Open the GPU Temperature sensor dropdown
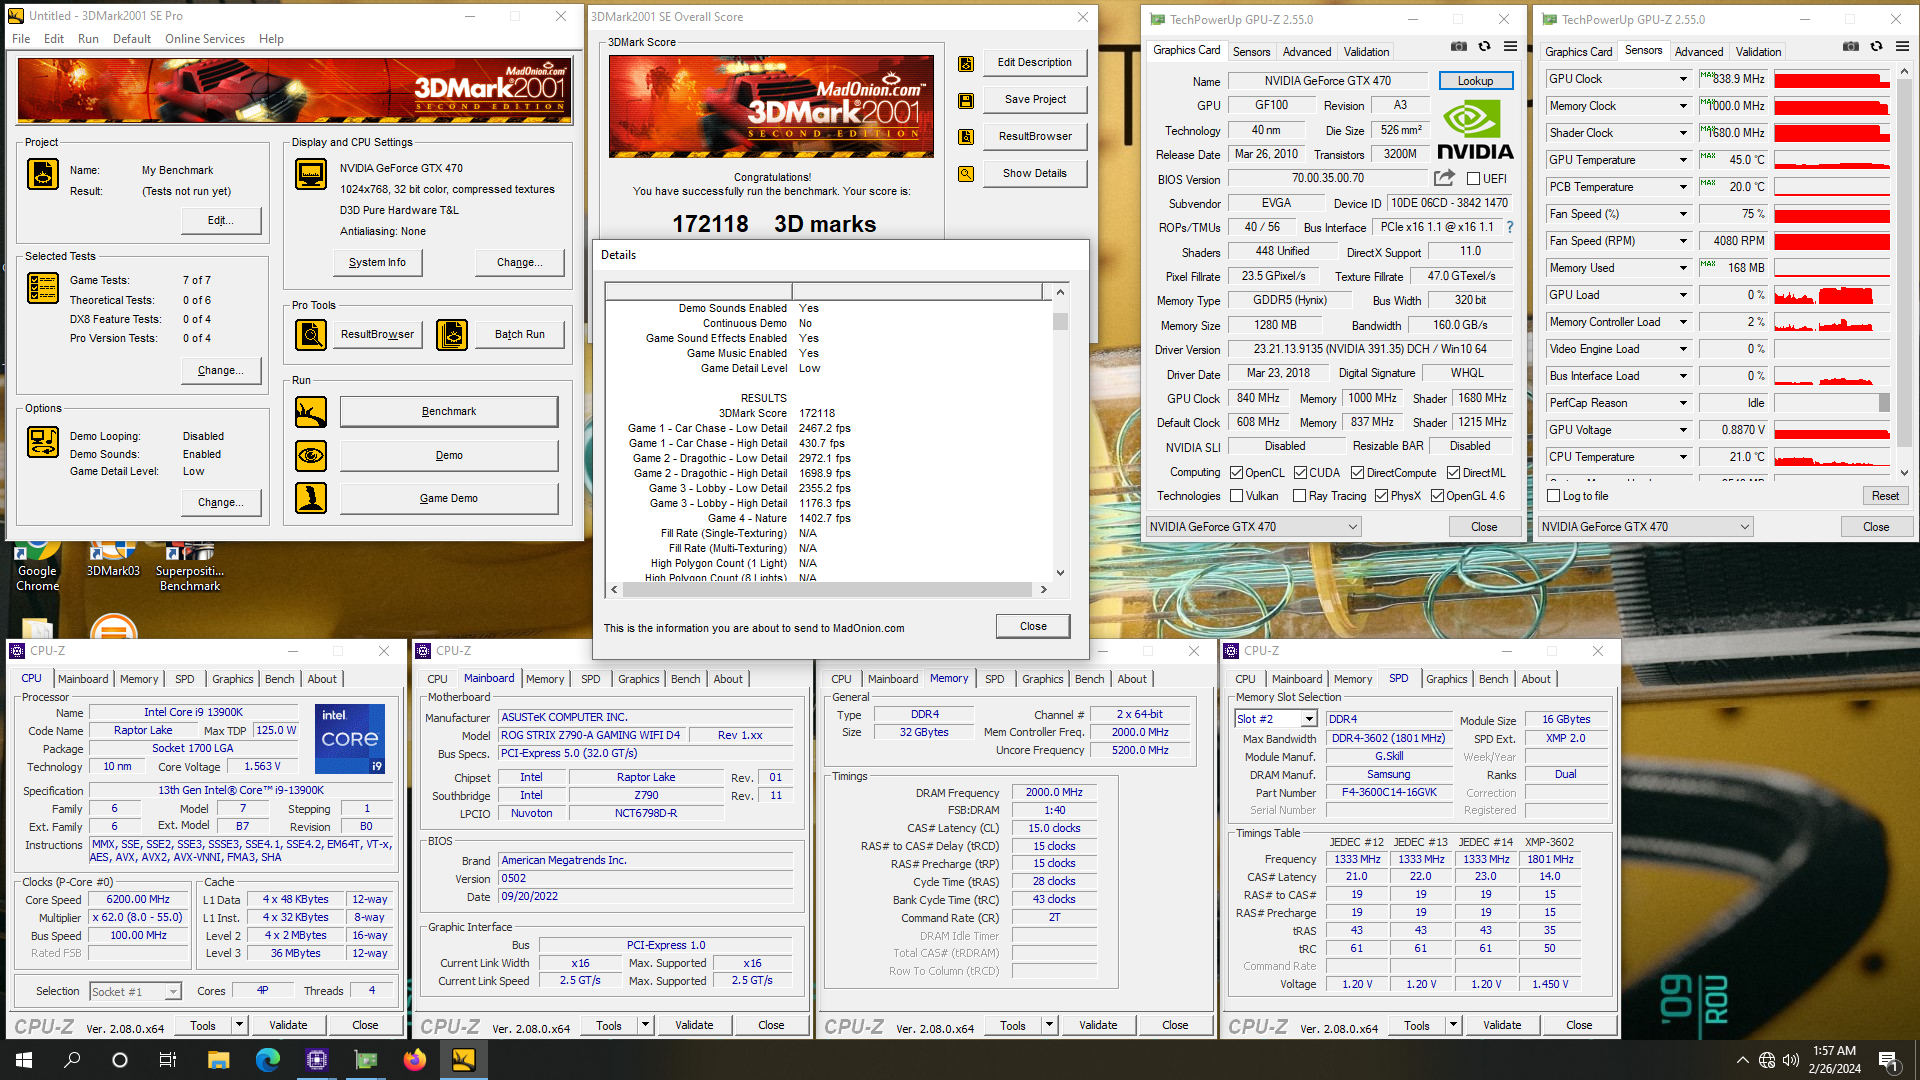Viewport: 1920px width, 1080px height. [1683, 160]
